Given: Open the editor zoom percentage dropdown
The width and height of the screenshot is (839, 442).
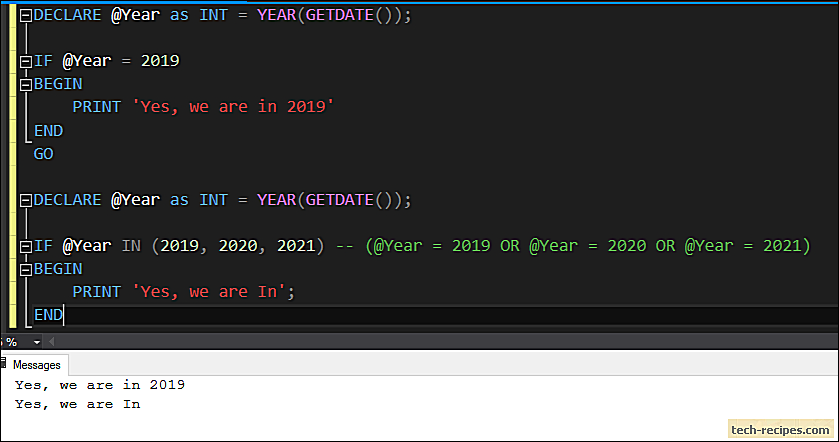Looking at the screenshot, I should click(36, 342).
